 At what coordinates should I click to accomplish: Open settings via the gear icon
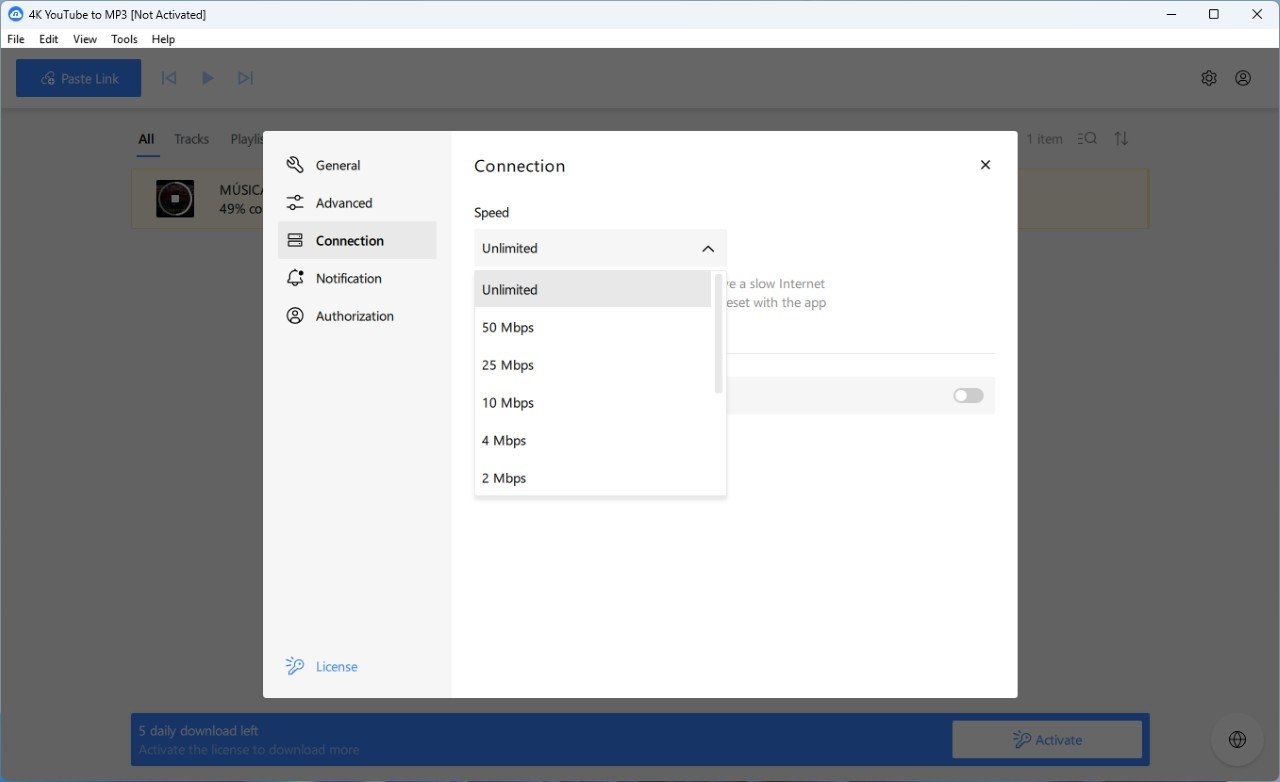click(x=1209, y=78)
